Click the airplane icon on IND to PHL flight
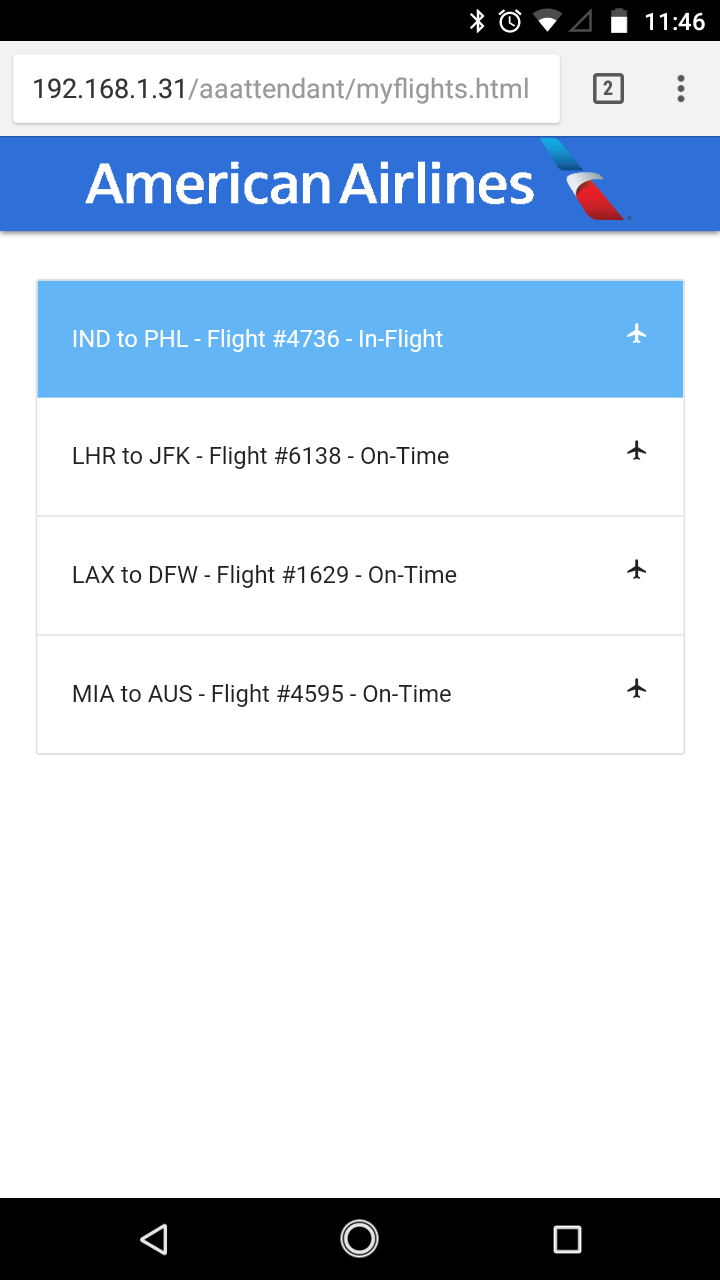720x1280 pixels. coord(637,335)
